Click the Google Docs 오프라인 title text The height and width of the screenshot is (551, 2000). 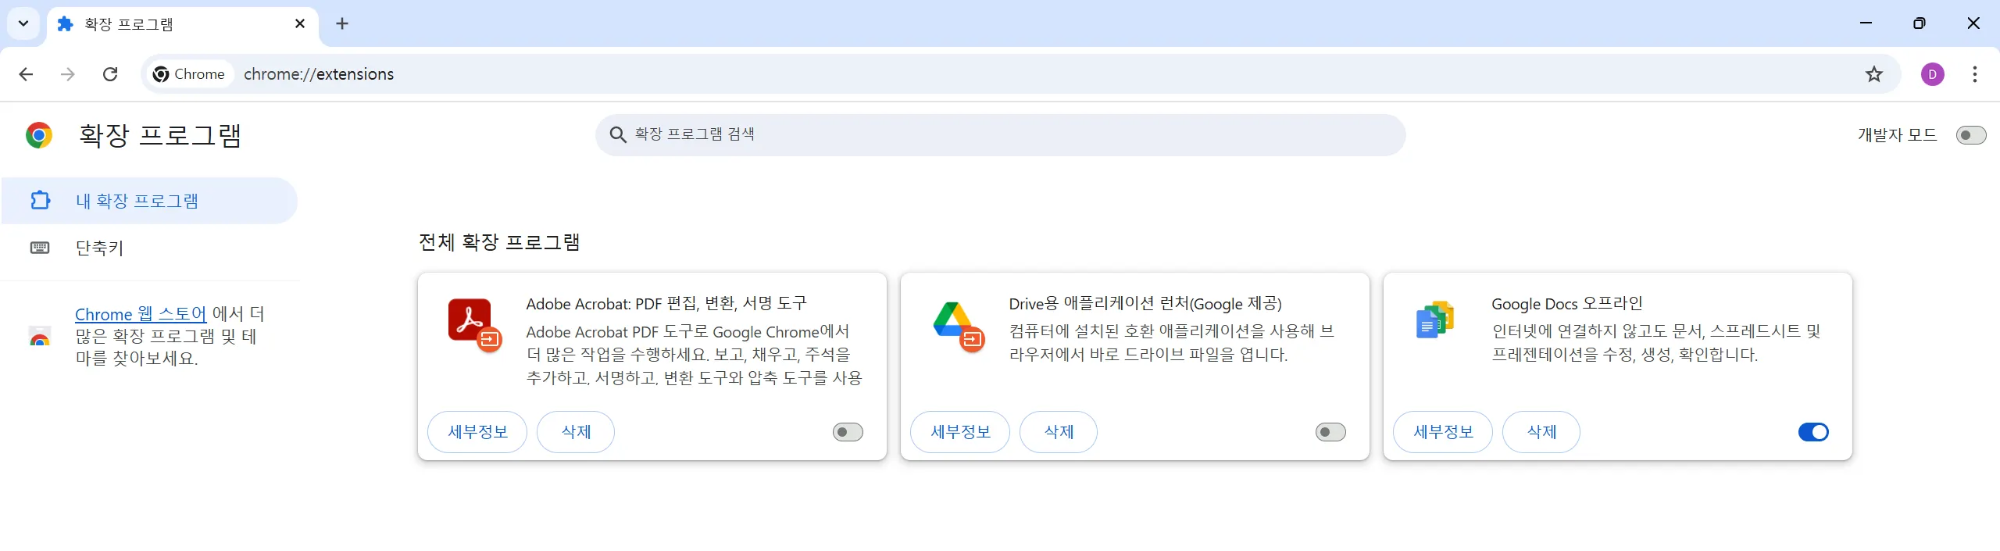coord(1567,304)
